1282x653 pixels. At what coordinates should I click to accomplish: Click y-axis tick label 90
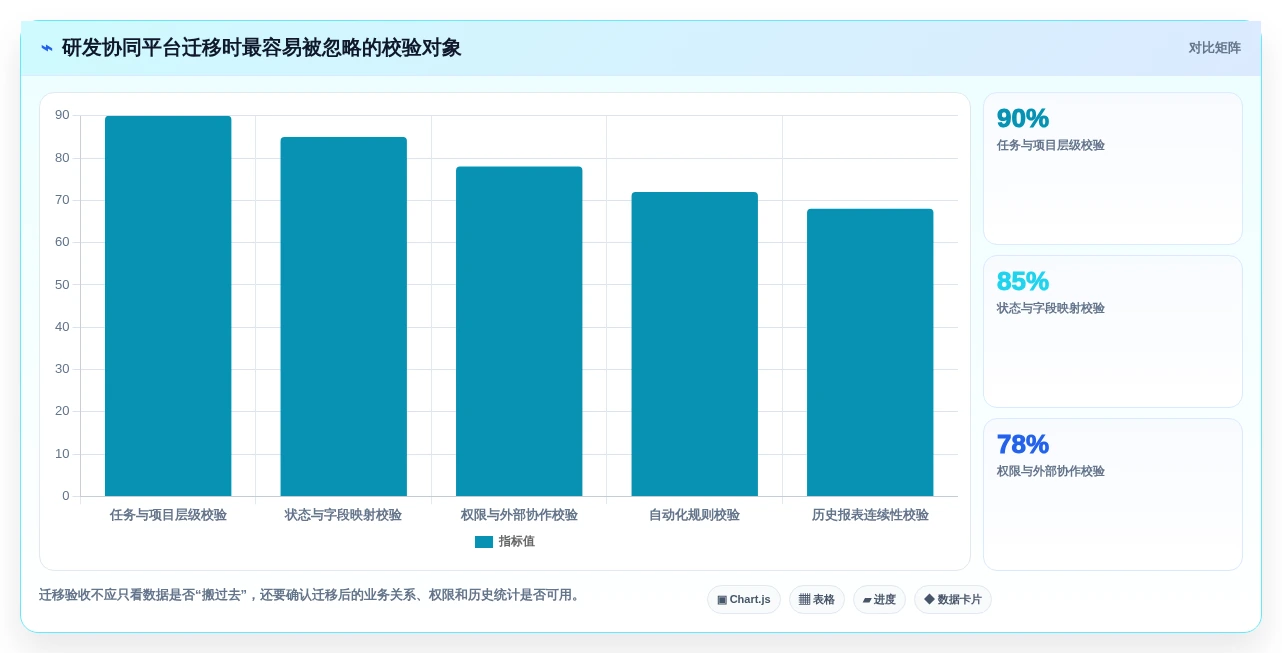point(62,116)
